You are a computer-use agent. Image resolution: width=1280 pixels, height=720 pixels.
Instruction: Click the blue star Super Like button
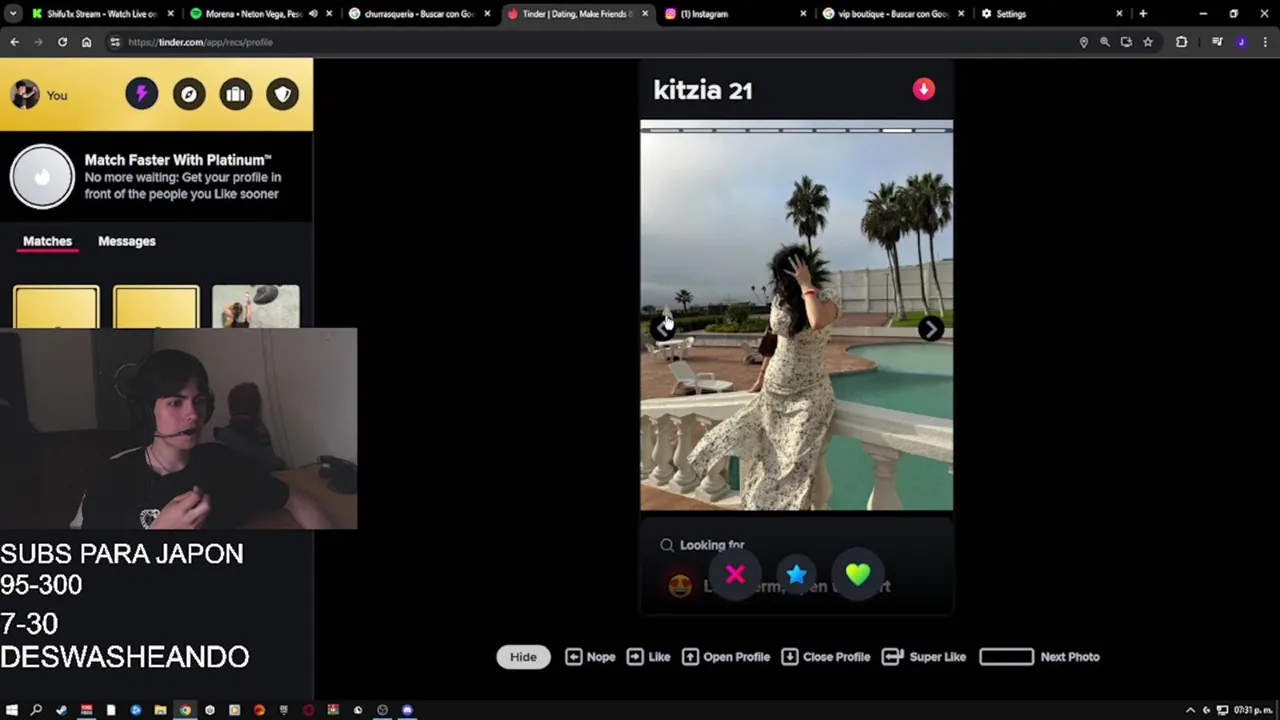coord(796,575)
